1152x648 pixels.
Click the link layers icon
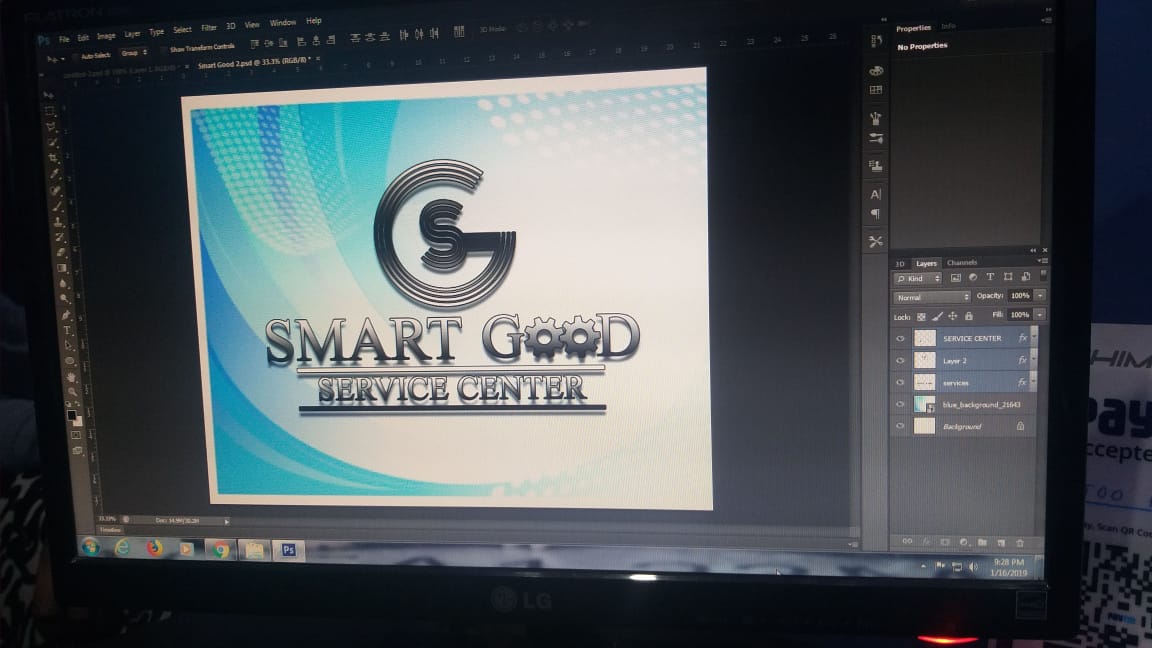pyautogui.click(x=907, y=541)
